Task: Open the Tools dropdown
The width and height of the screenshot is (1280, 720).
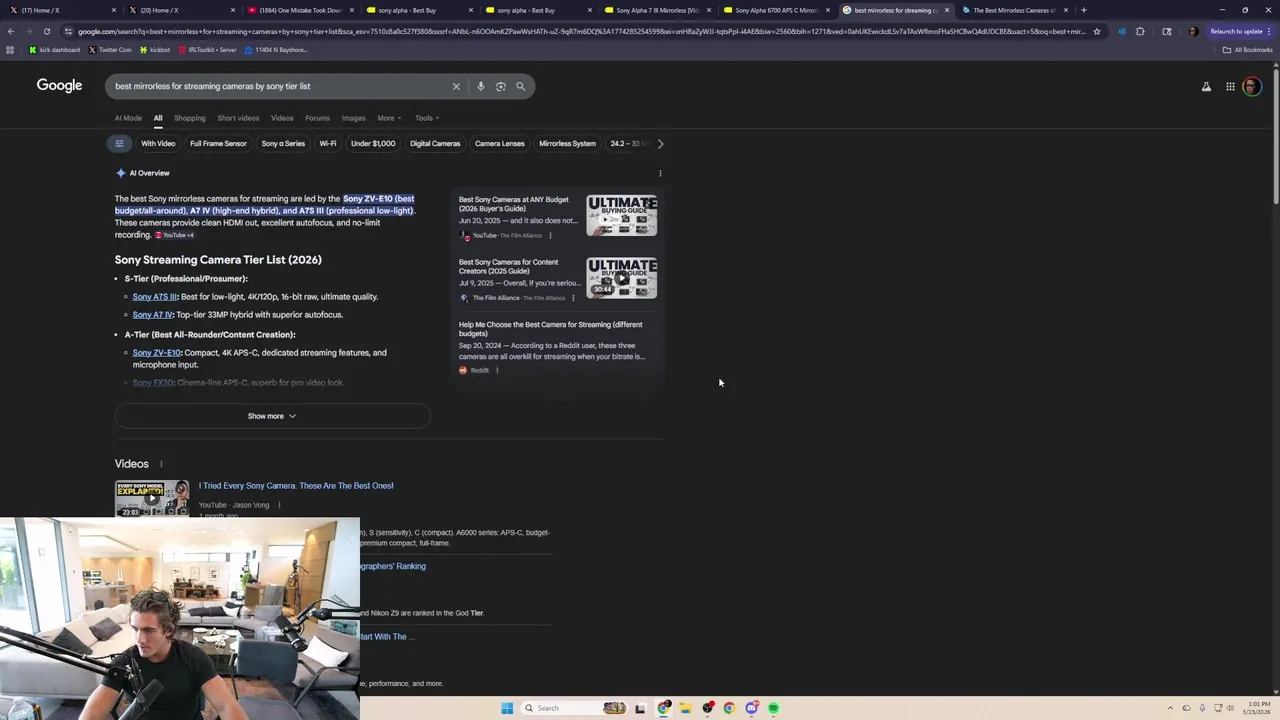Action: [x=427, y=118]
